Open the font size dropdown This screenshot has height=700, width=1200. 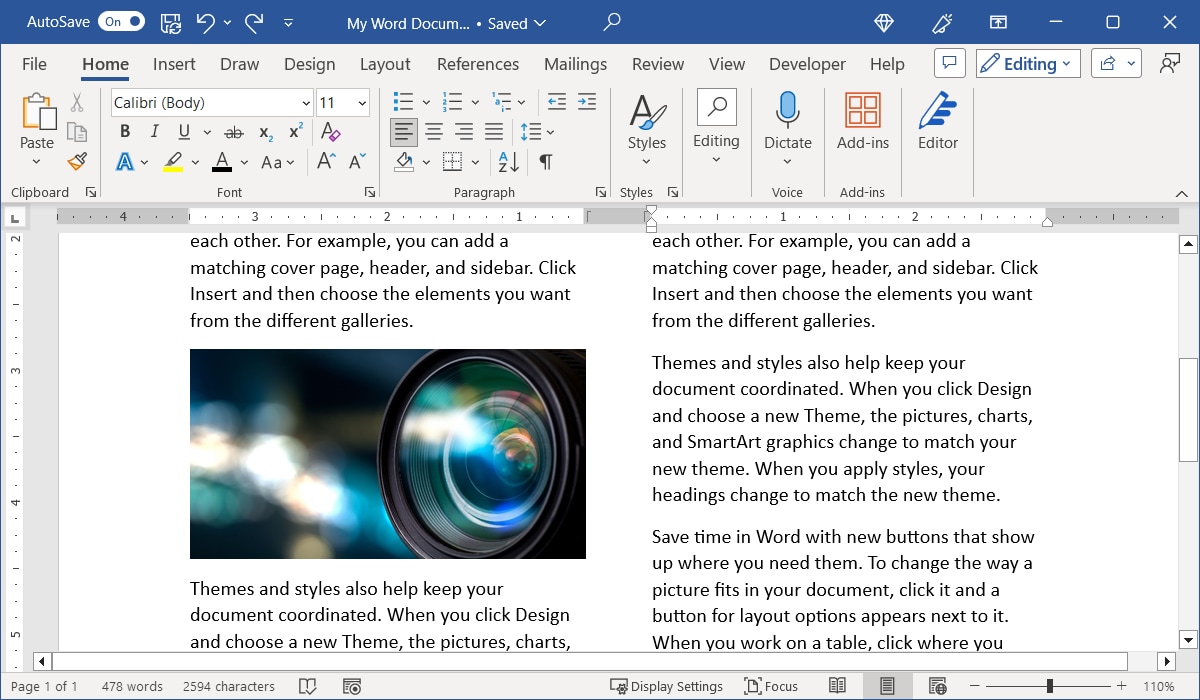point(362,102)
